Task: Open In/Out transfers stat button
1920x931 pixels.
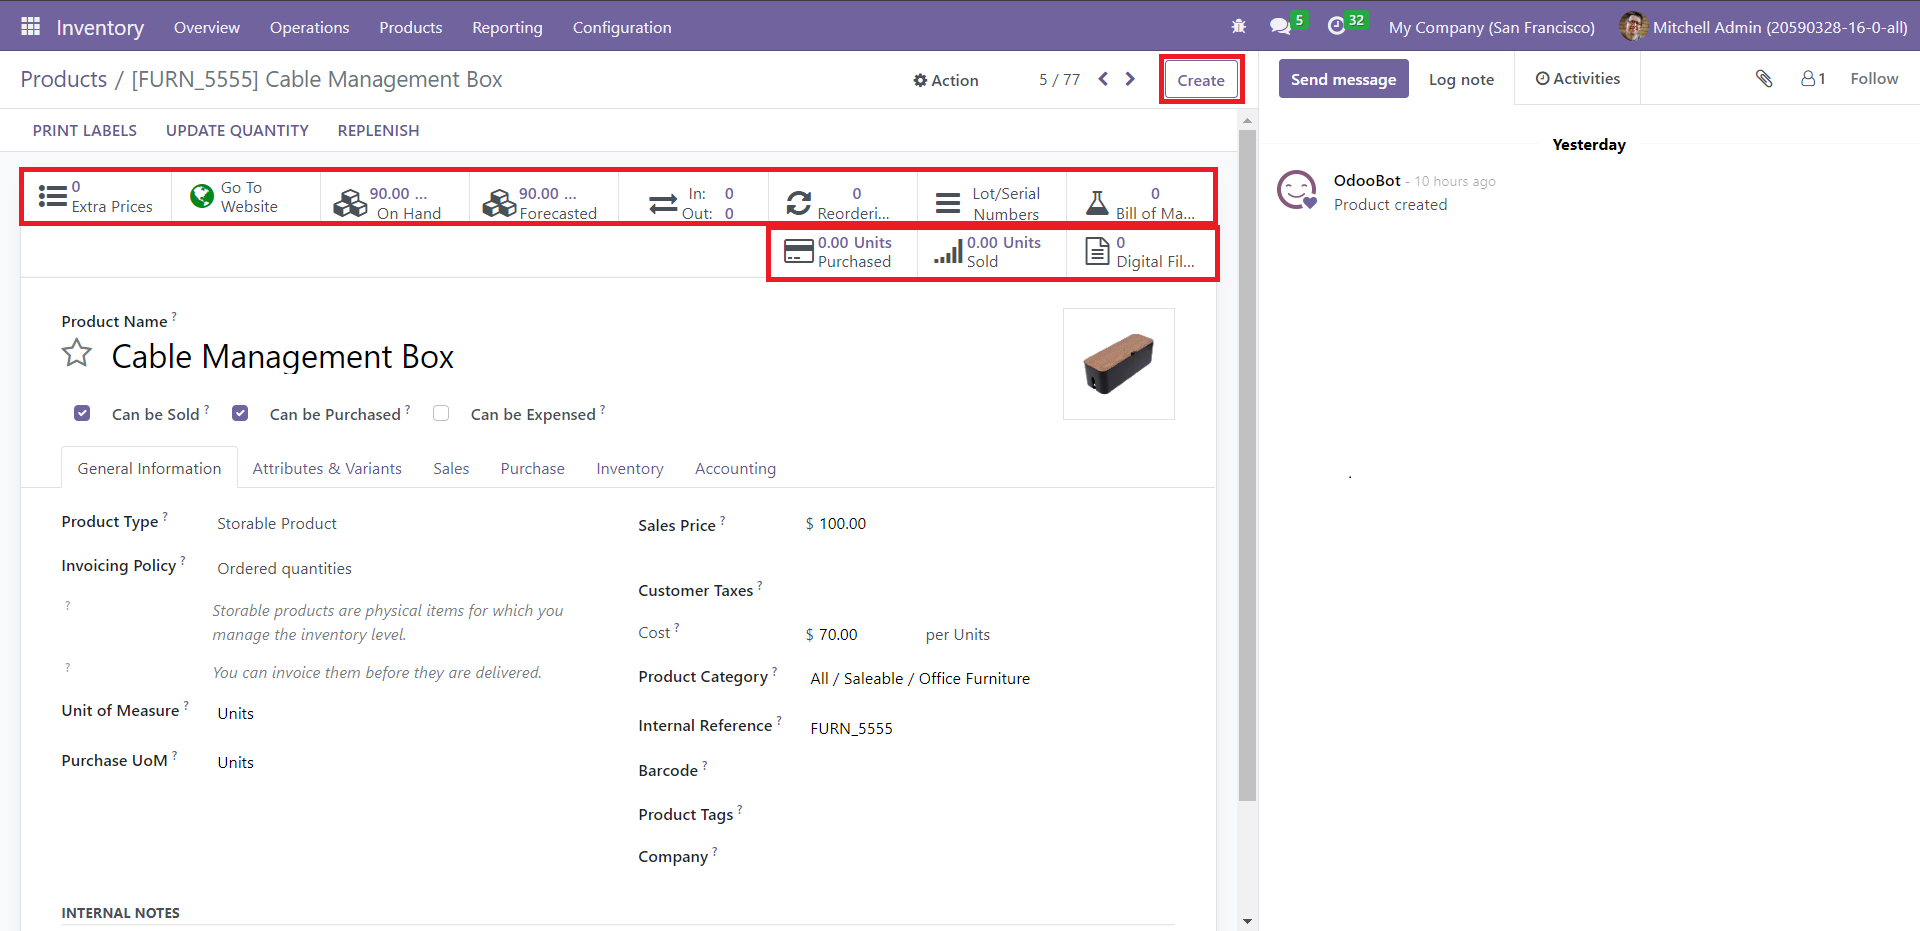Action: click(693, 203)
